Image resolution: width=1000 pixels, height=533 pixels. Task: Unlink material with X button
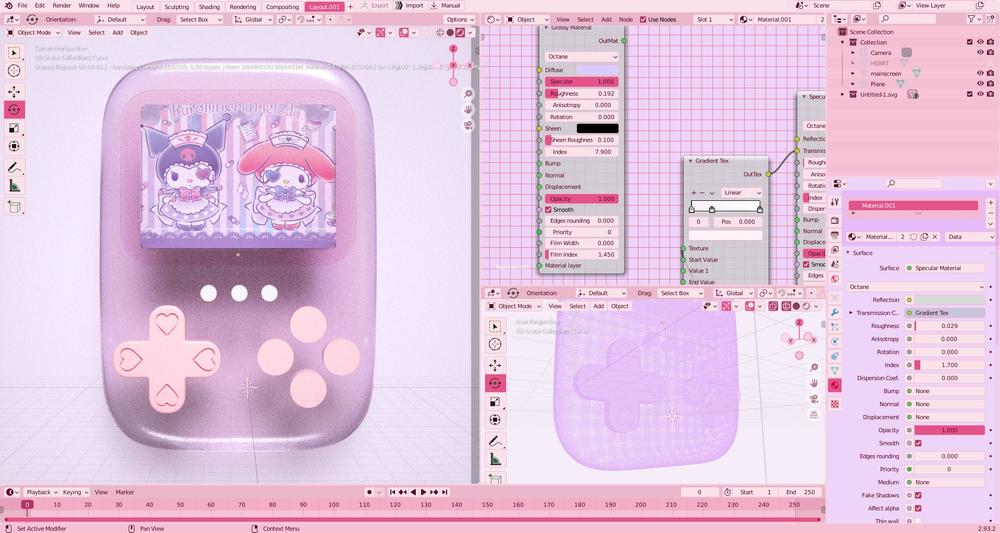pyautogui.click(x=935, y=237)
